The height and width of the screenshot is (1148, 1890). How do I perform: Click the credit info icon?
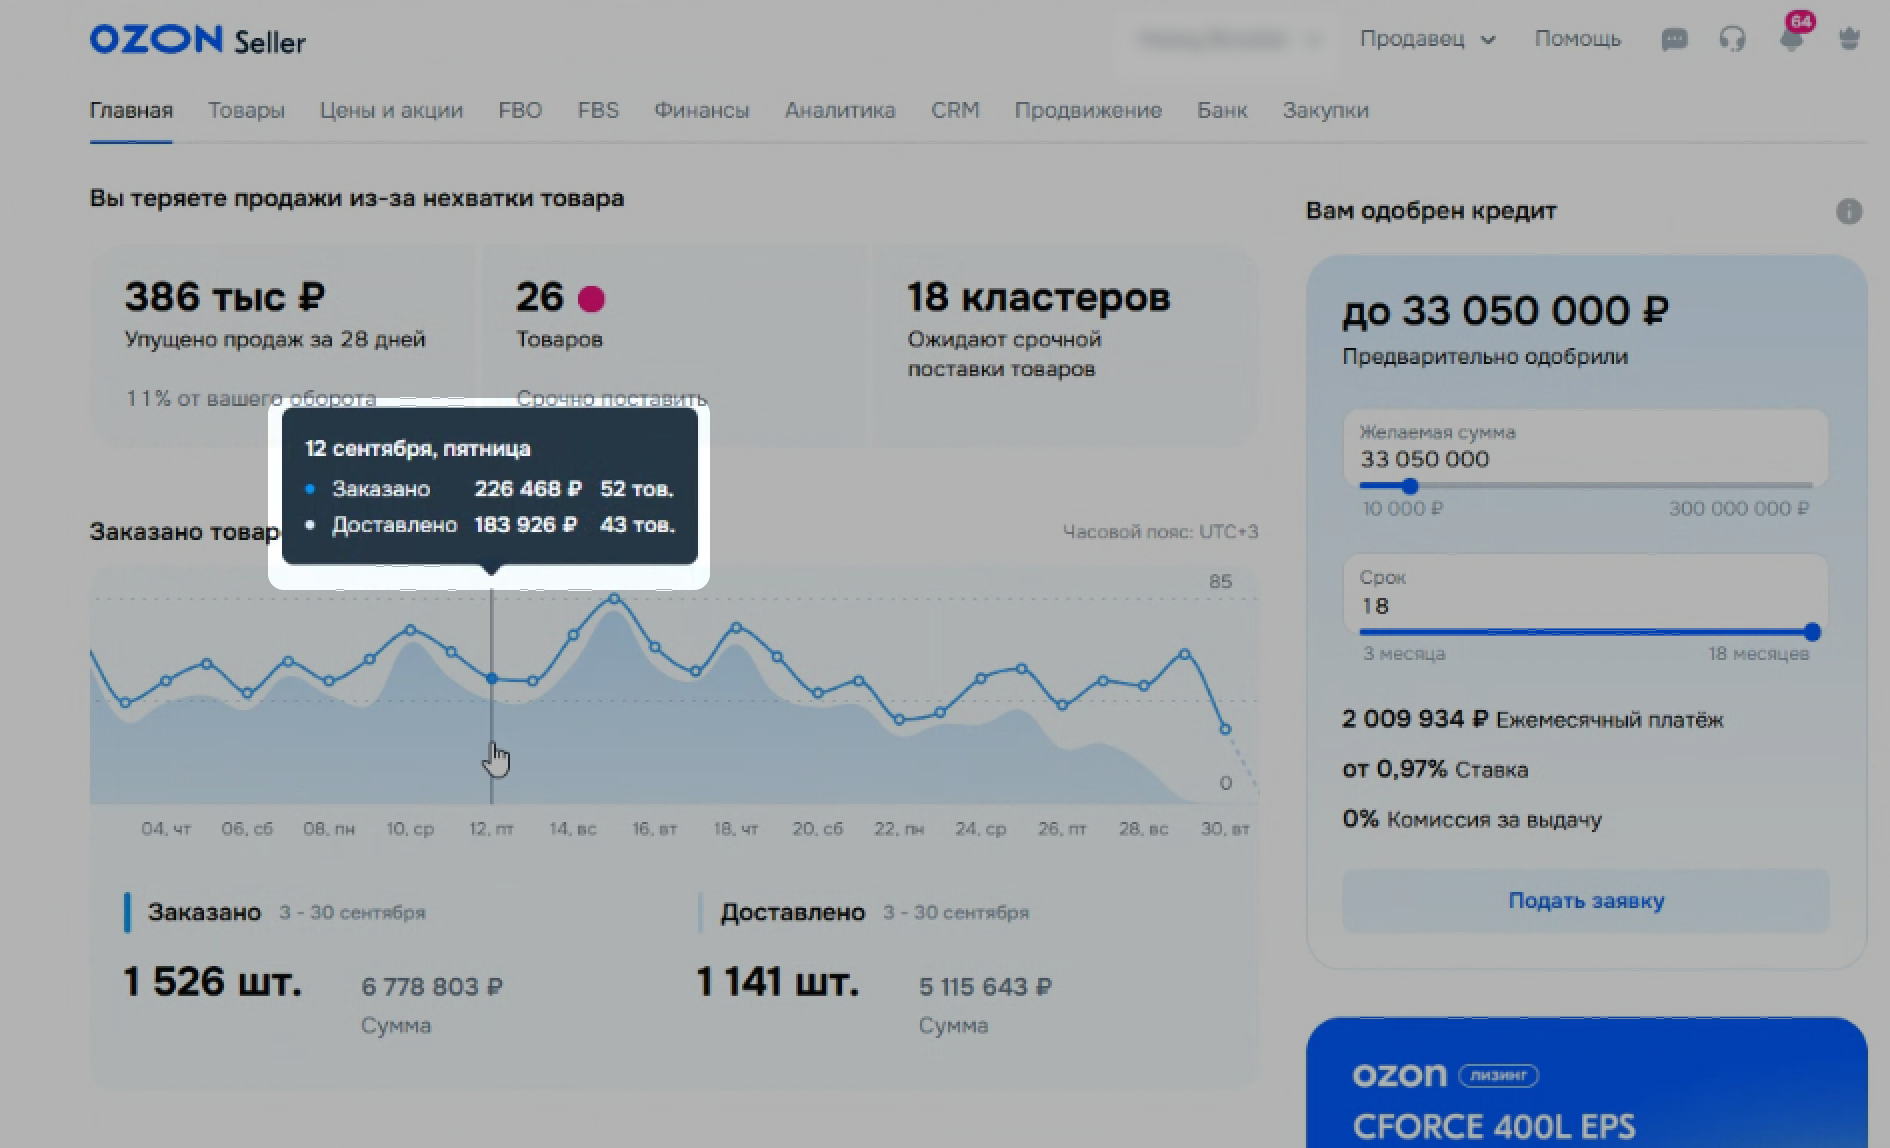coord(1849,212)
